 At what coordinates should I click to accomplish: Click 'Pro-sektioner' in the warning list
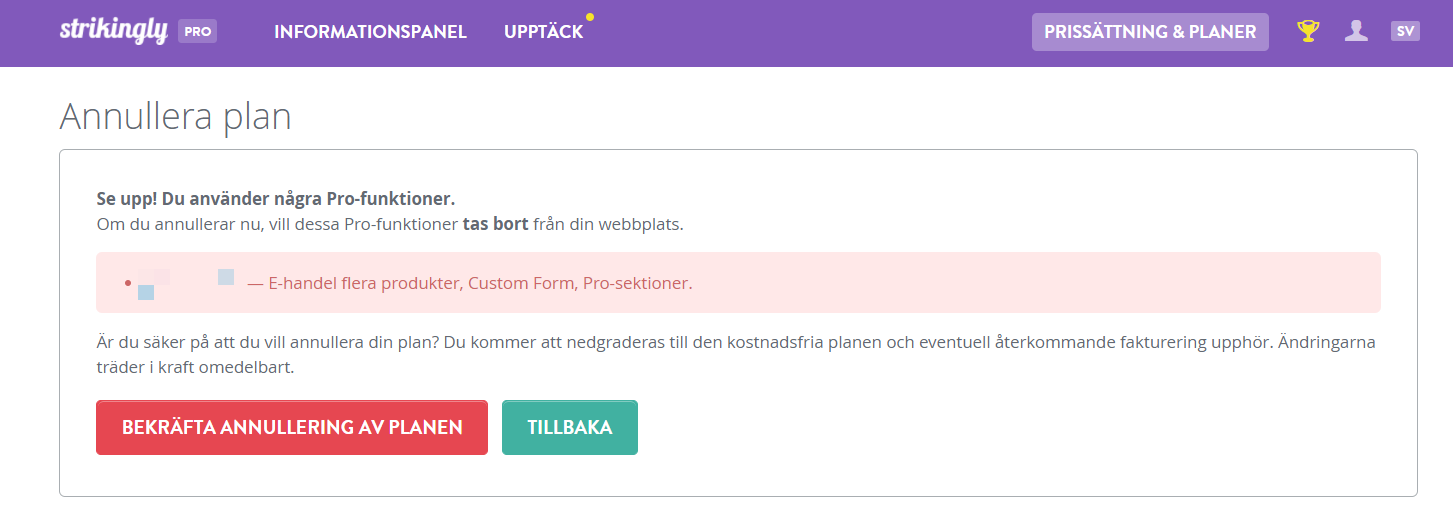tap(638, 283)
